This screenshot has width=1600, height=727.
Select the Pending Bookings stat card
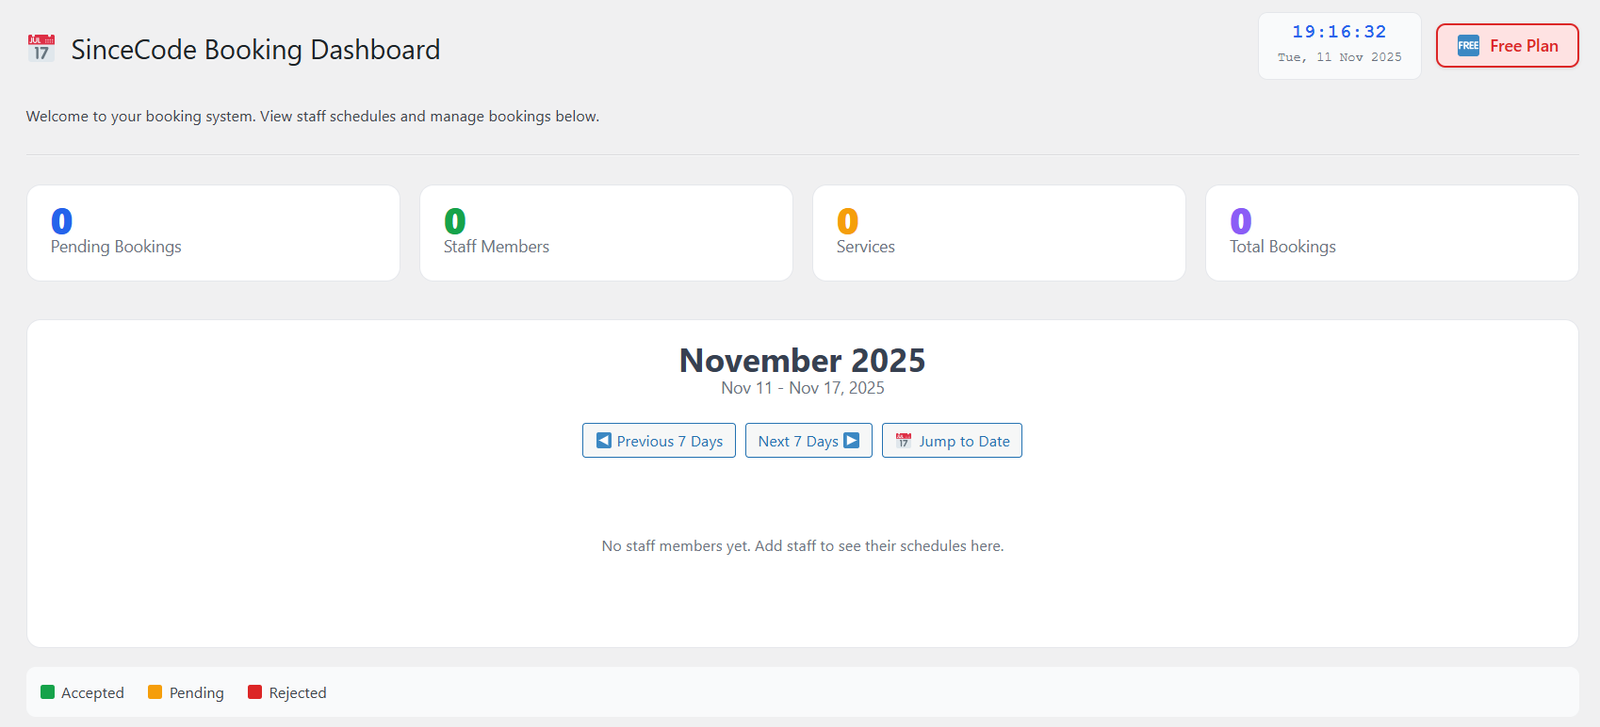pyautogui.click(x=213, y=233)
